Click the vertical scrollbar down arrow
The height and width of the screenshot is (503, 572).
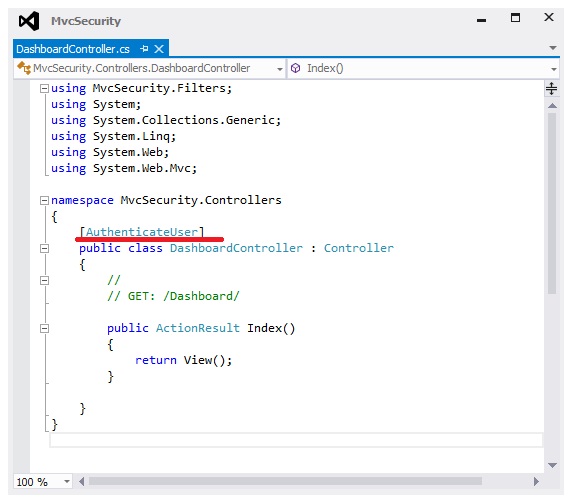pos(552,465)
